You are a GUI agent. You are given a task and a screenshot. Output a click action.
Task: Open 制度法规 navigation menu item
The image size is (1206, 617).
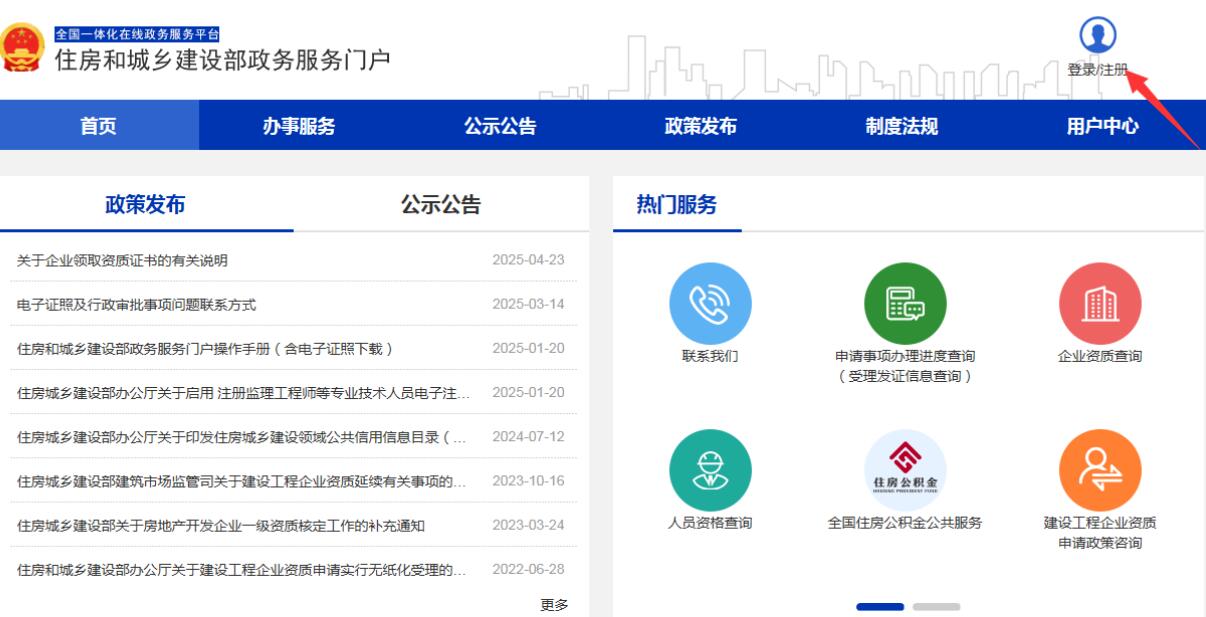coord(901,126)
